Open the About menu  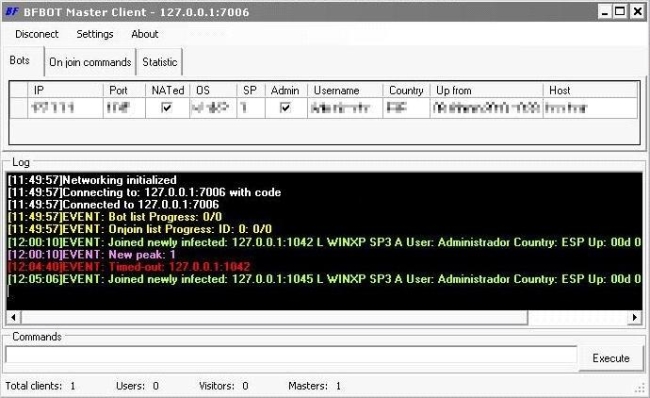pos(145,34)
